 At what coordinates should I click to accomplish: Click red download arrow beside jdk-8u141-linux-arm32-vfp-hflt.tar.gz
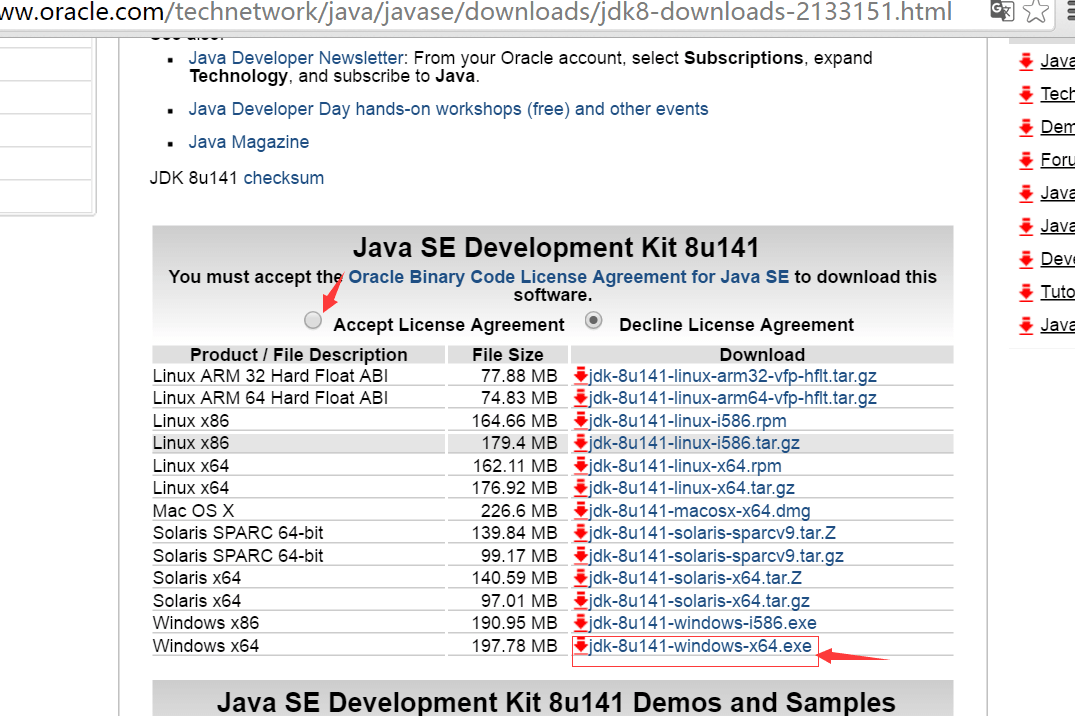tap(581, 376)
